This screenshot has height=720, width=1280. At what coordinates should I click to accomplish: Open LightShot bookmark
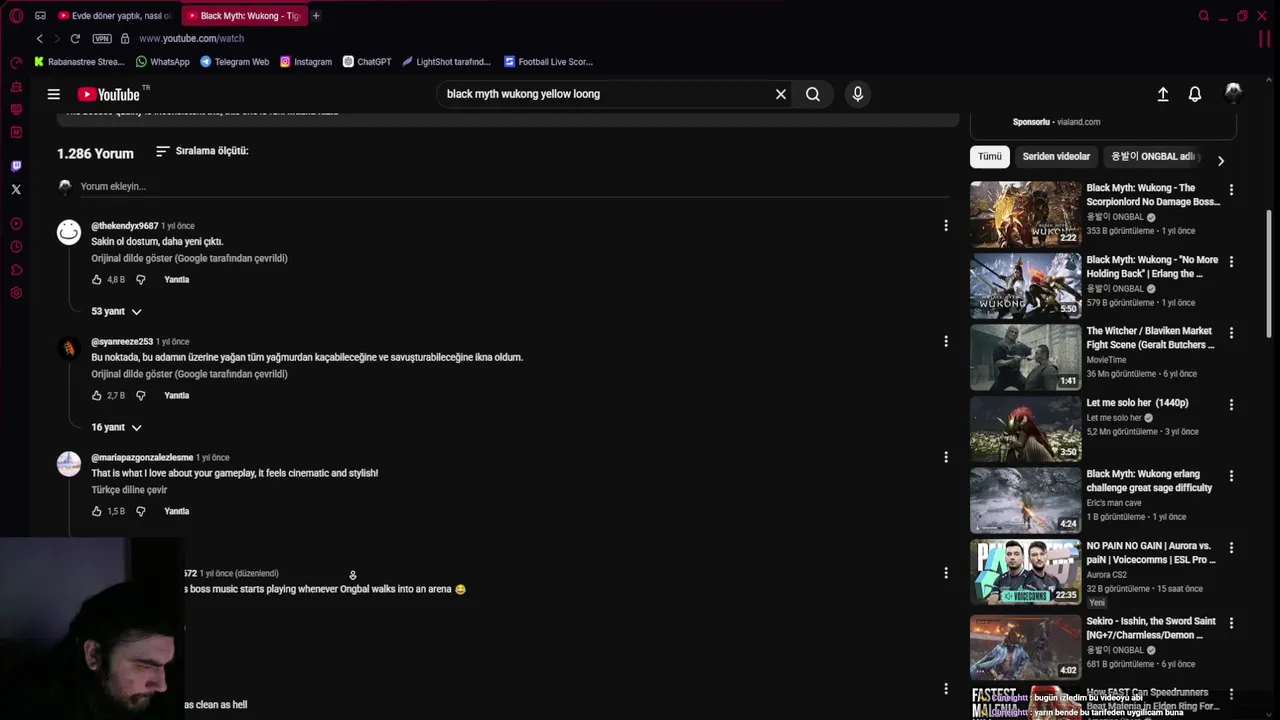click(446, 62)
